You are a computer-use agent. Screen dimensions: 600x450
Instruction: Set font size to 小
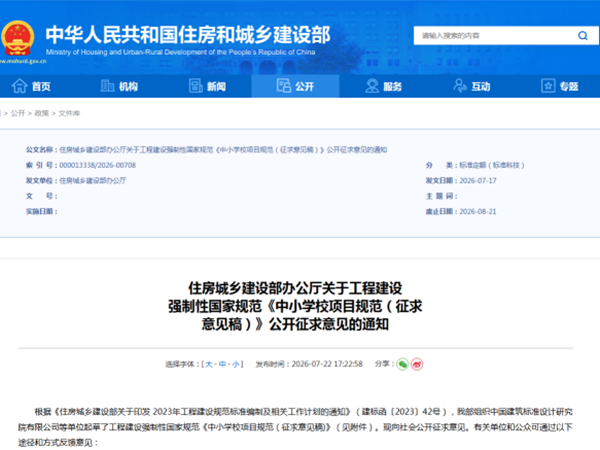coord(236,364)
